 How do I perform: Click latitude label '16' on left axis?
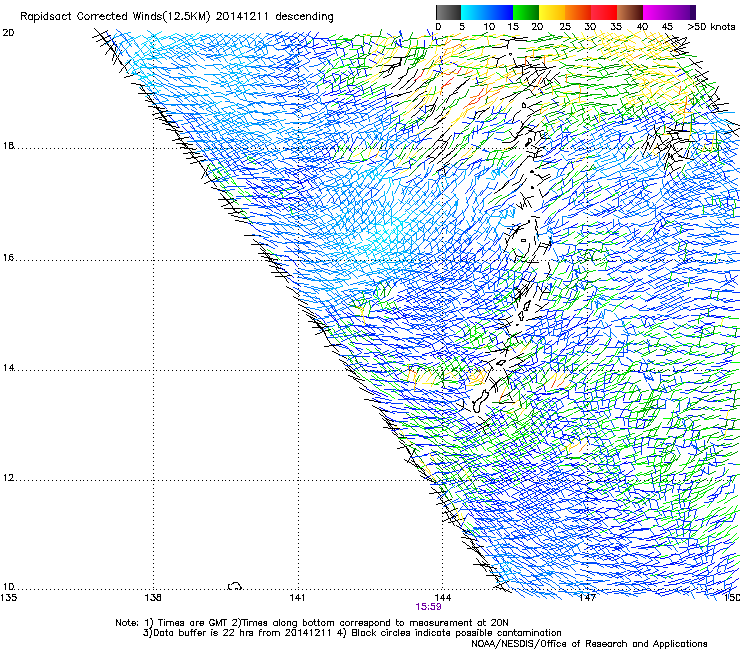coord(8,257)
